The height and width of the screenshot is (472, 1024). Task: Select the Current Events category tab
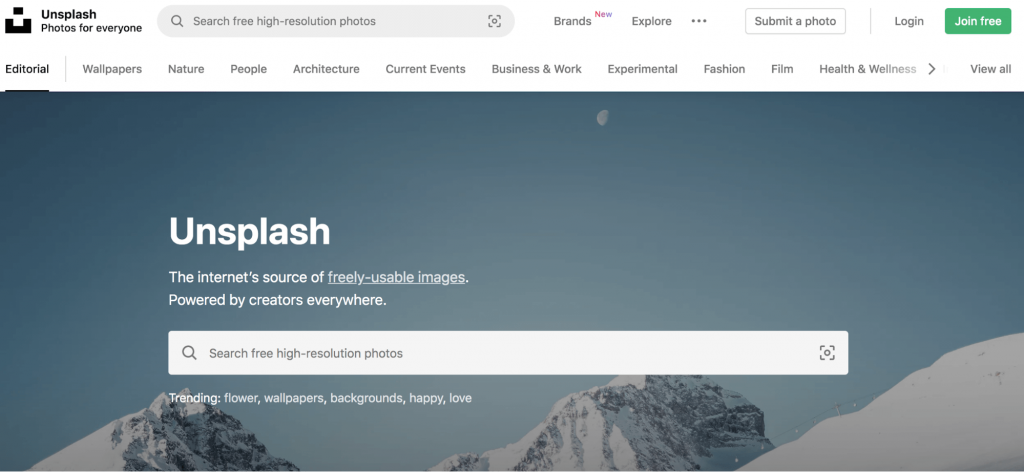pos(425,69)
